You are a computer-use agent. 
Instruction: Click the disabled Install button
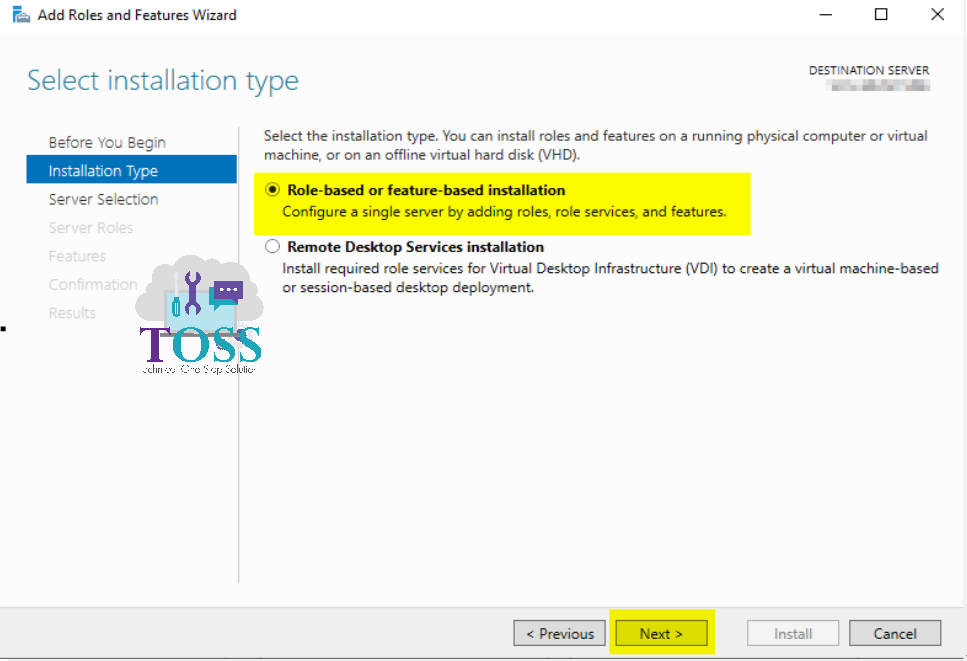click(792, 633)
